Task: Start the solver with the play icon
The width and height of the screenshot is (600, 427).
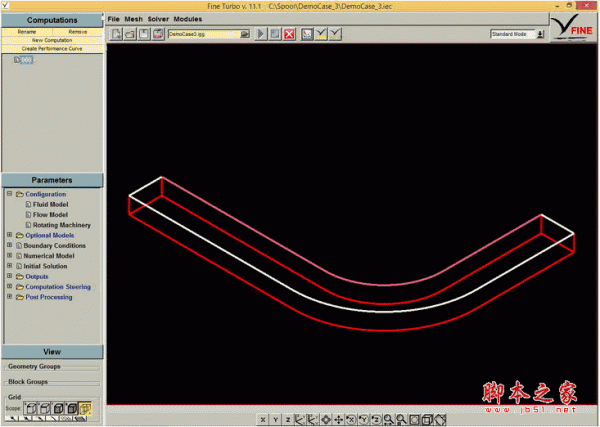Action: pyautogui.click(x=261, y=34)
